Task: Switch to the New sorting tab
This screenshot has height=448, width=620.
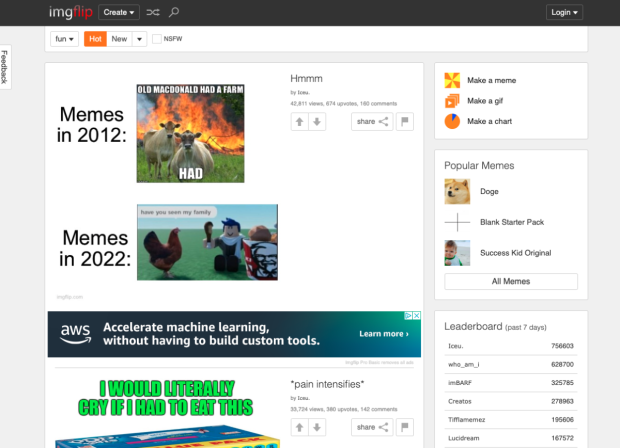Action: (x=119, y=39)
